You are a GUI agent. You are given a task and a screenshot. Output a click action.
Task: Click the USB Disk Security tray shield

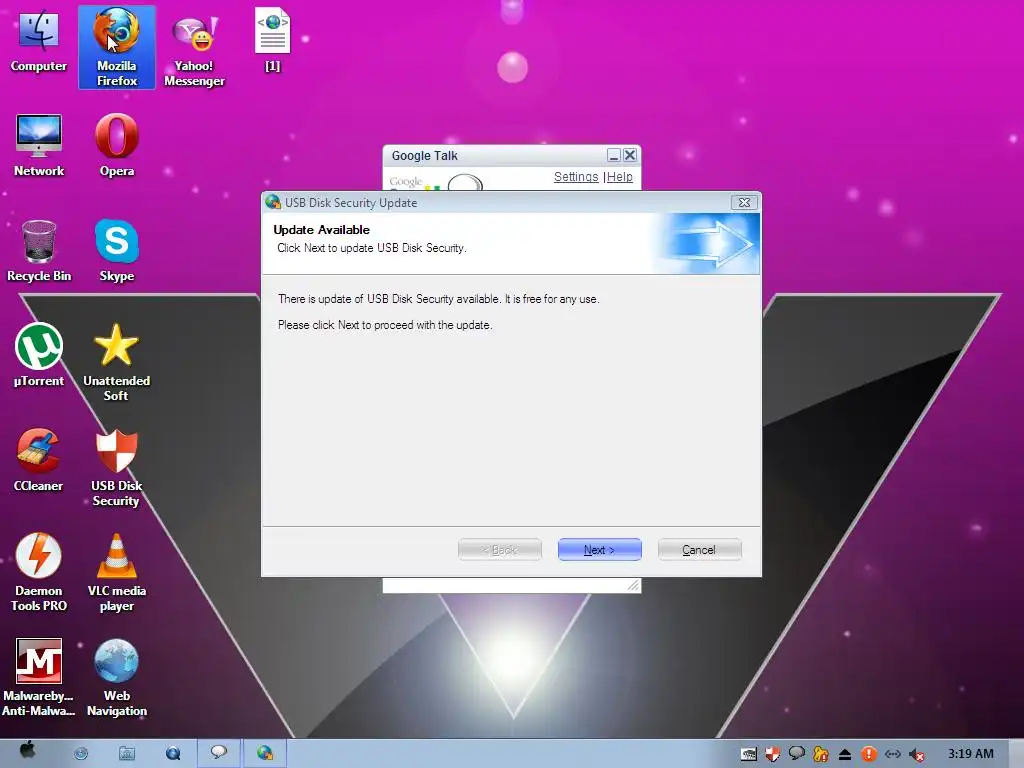click(773, 754)
